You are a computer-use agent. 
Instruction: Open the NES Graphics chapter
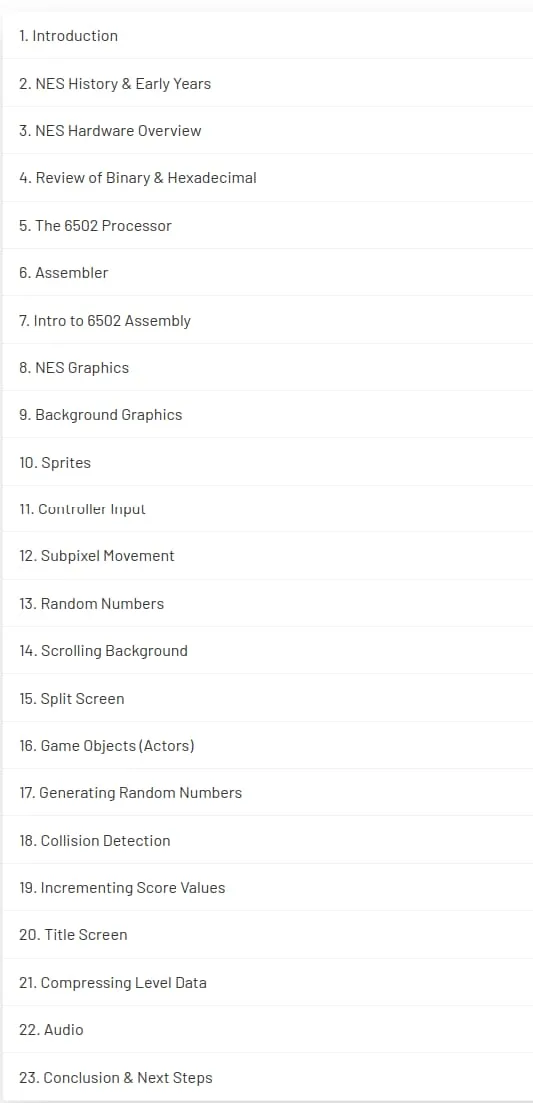[x=267, y=367]
